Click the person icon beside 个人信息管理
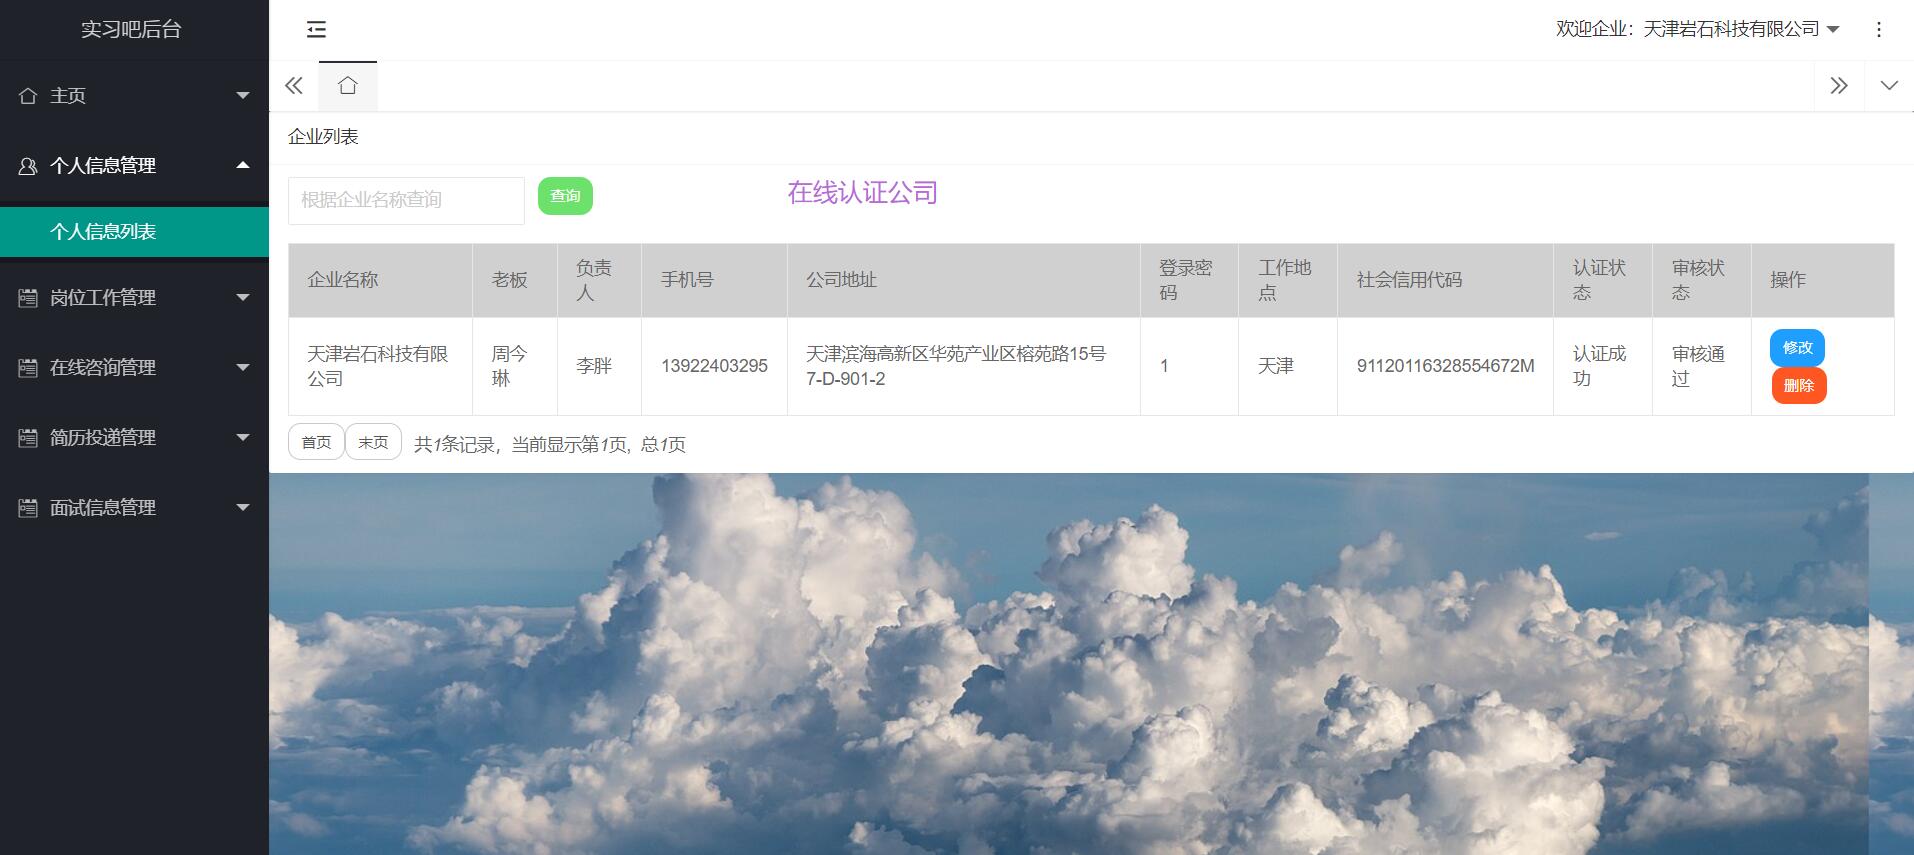Screen dimensions: 1914x855 [x=28, y=166]
